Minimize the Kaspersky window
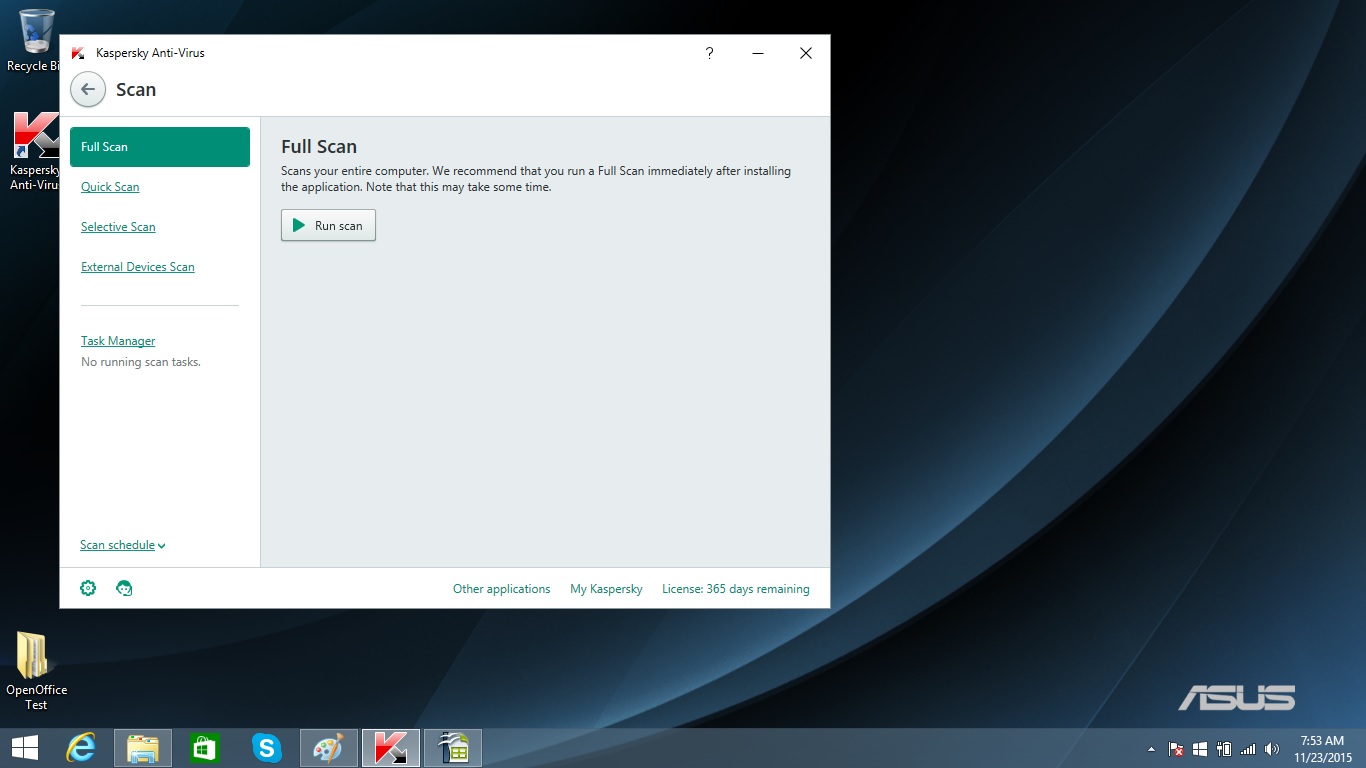The height and width of the screenshot is (768, 1366). click(757, 53)
